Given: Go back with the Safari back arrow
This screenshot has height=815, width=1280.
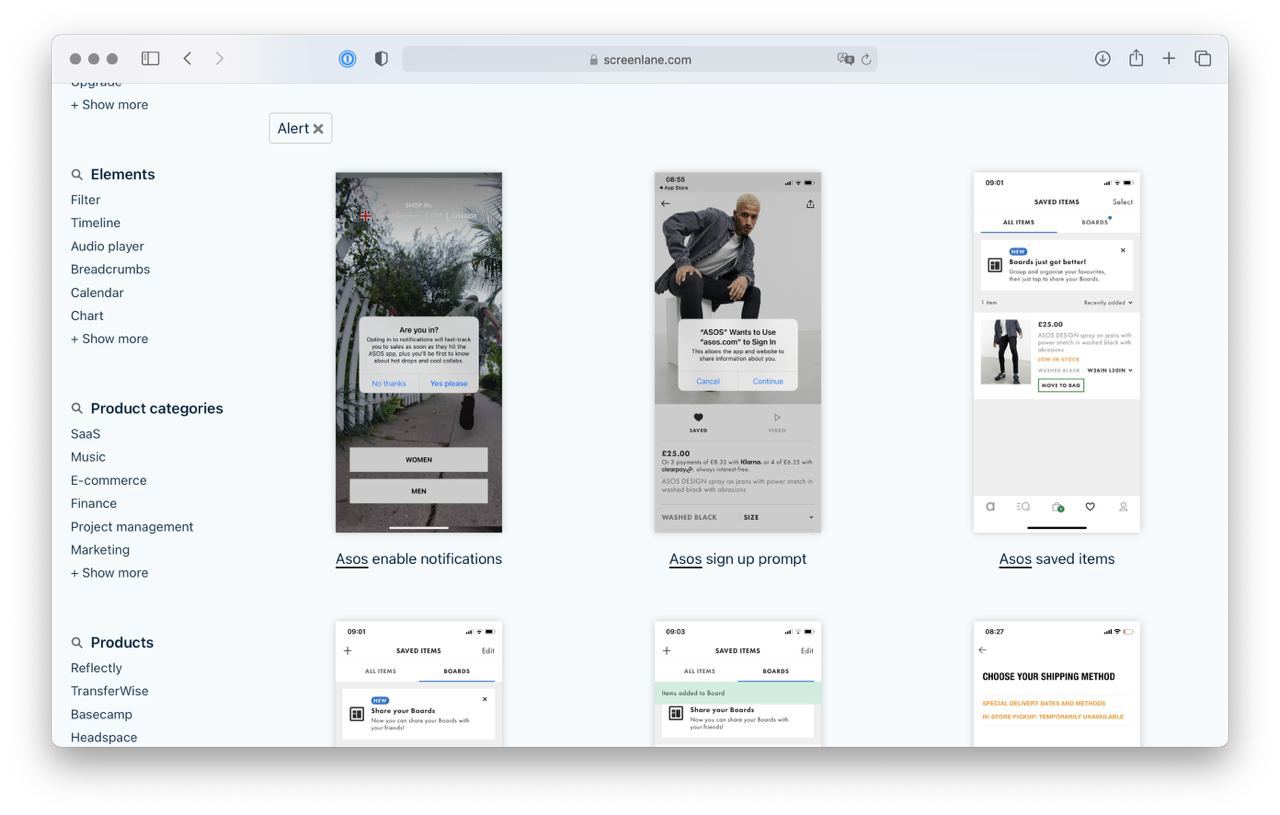Looking at the screenshot, I should coord(187,59).
